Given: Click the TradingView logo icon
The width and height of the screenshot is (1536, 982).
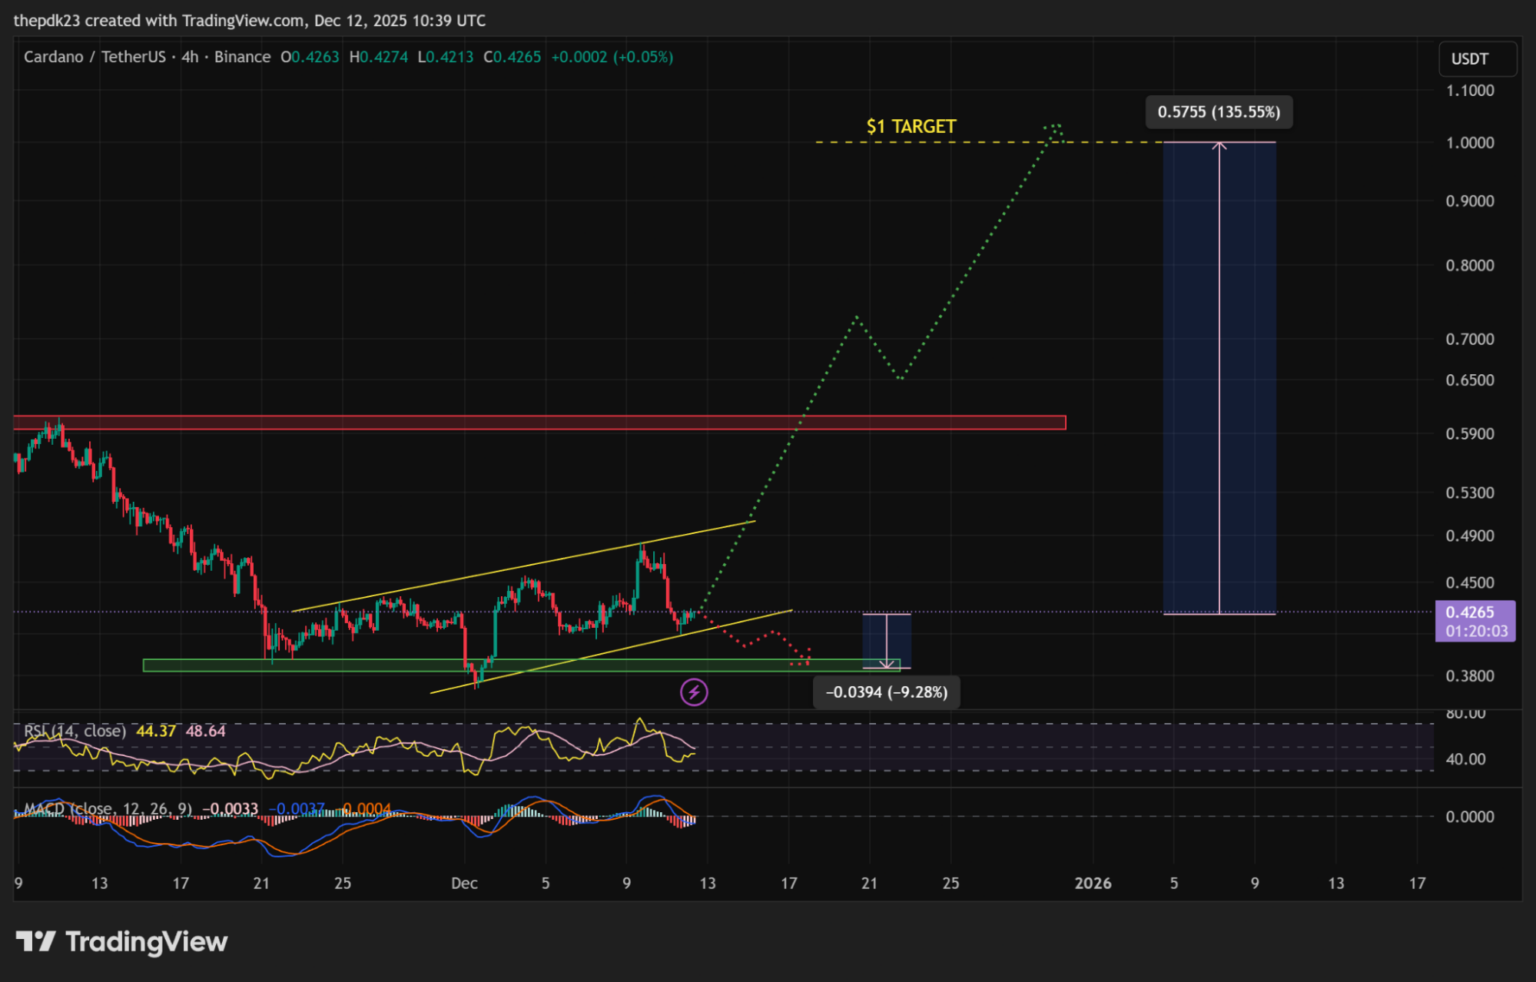Looking at the screenshot, I should pyautogui.click(x=36, y=941).
